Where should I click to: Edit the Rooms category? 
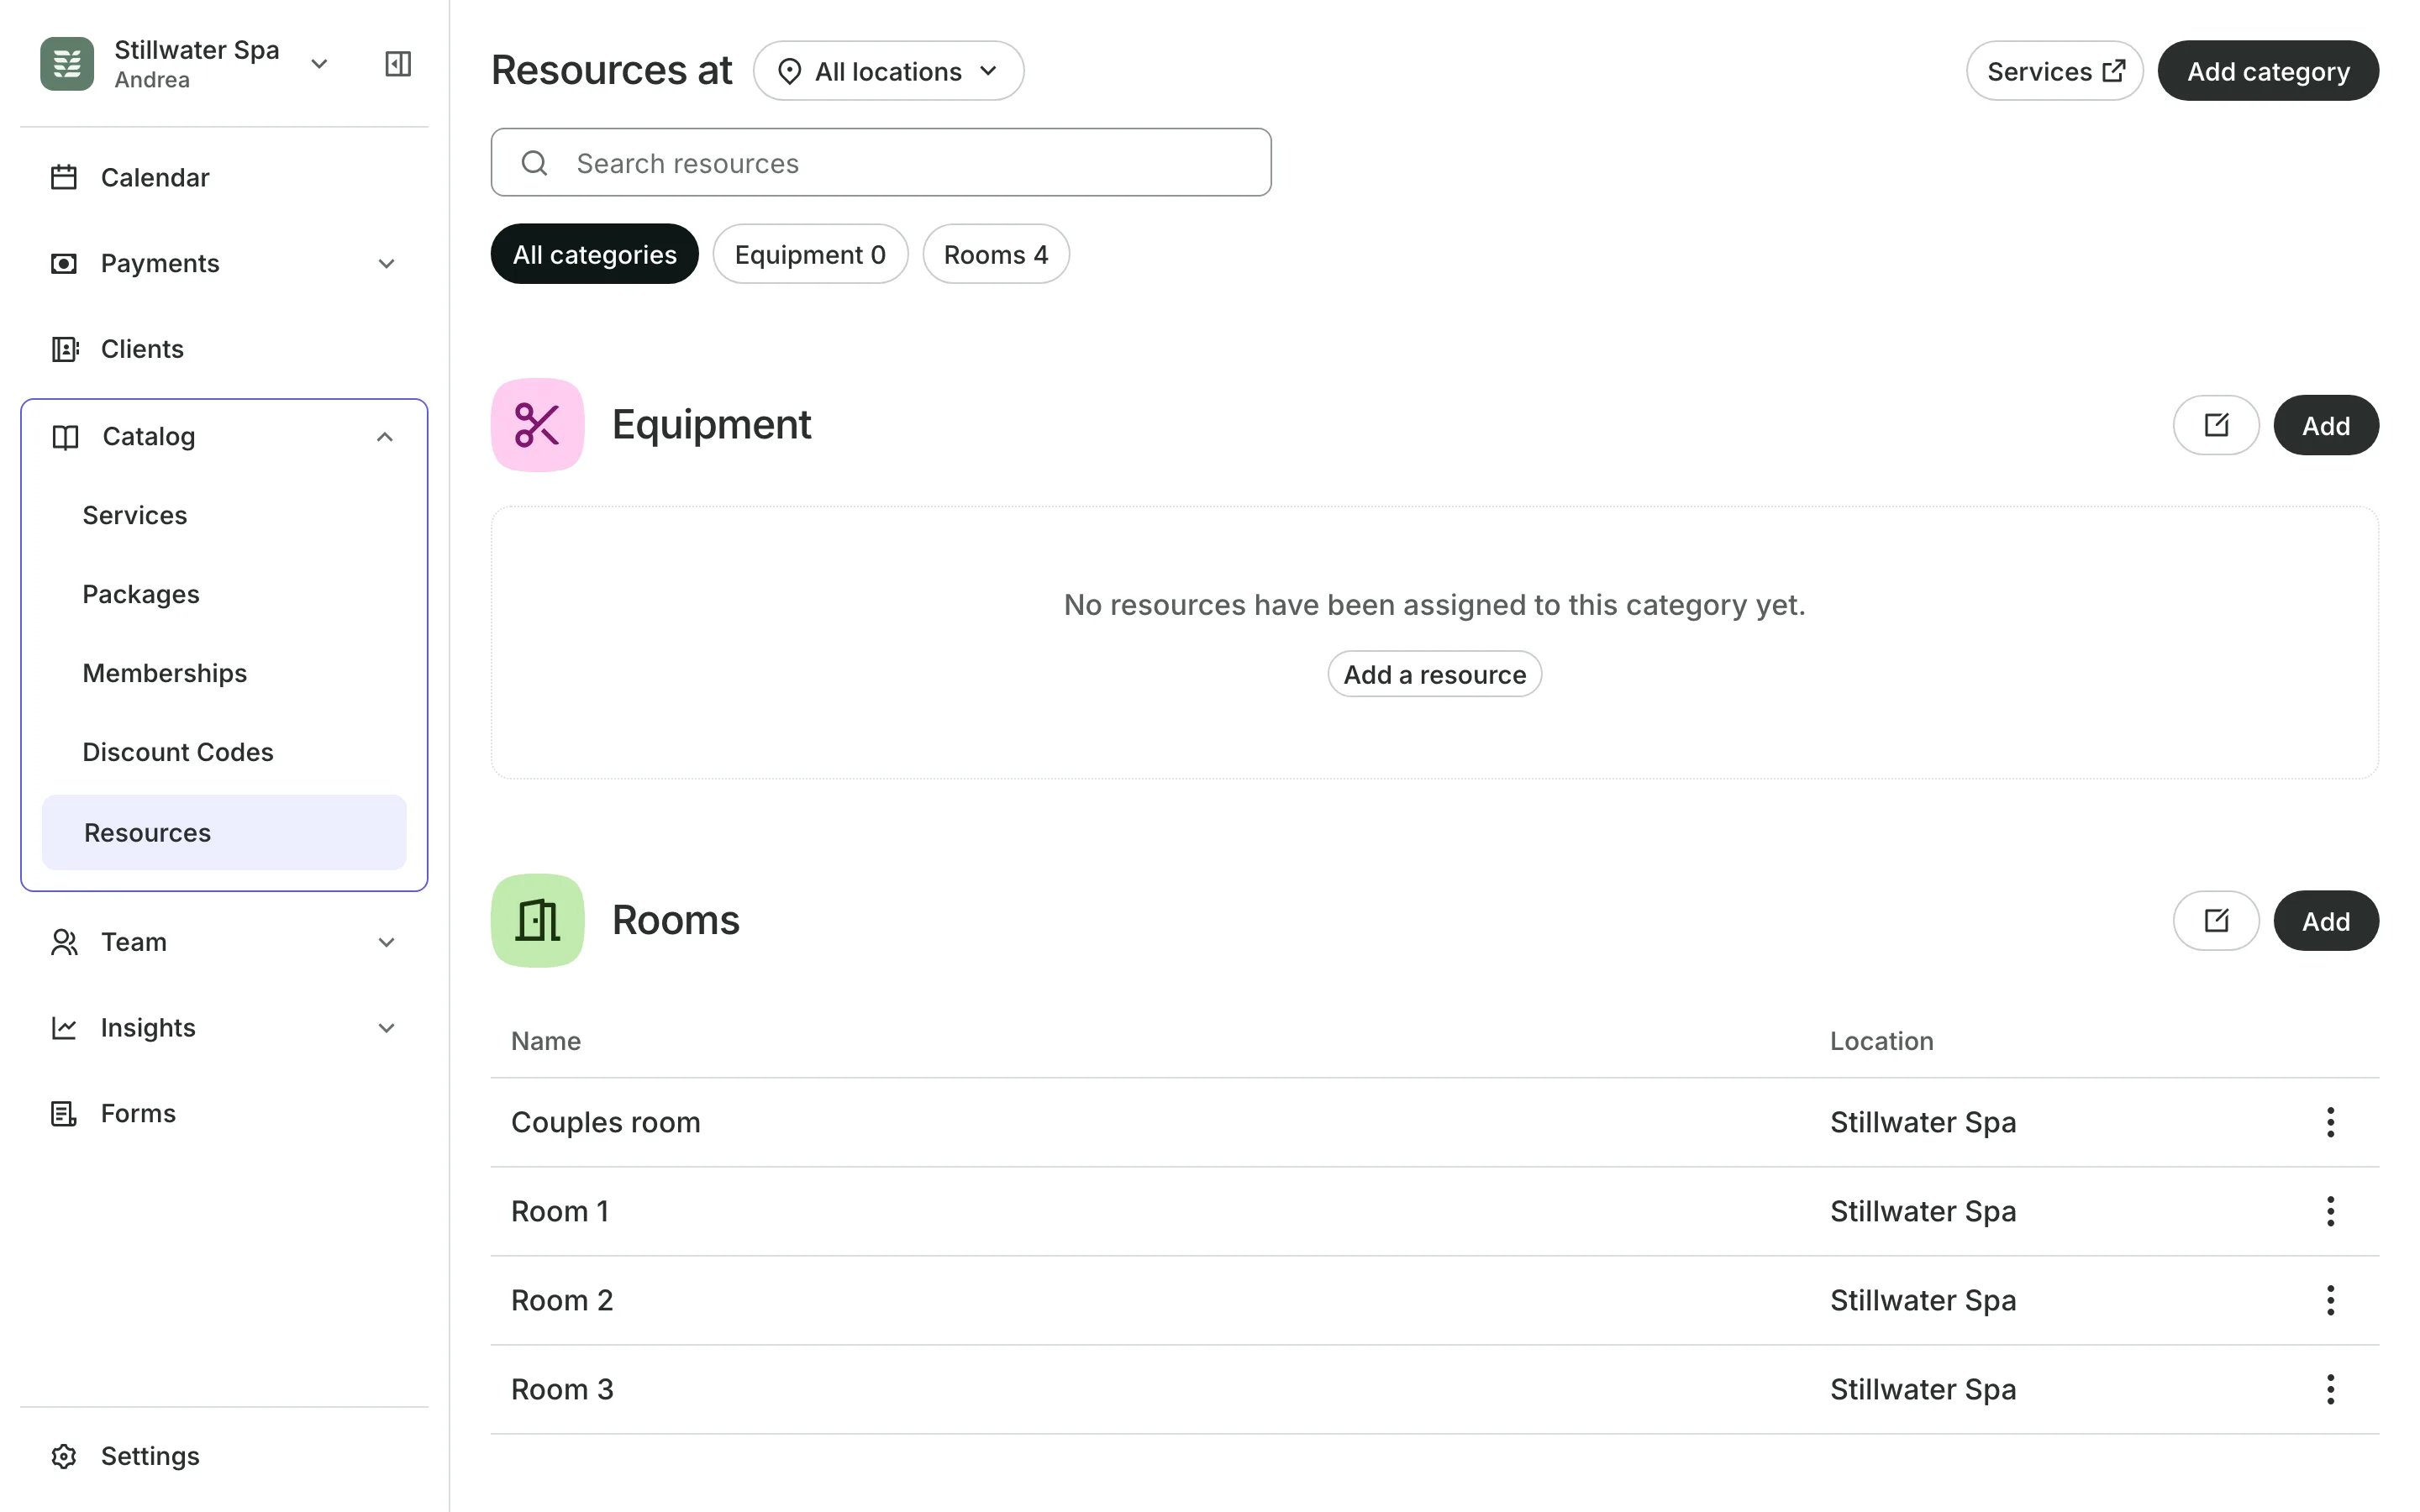2216,920
